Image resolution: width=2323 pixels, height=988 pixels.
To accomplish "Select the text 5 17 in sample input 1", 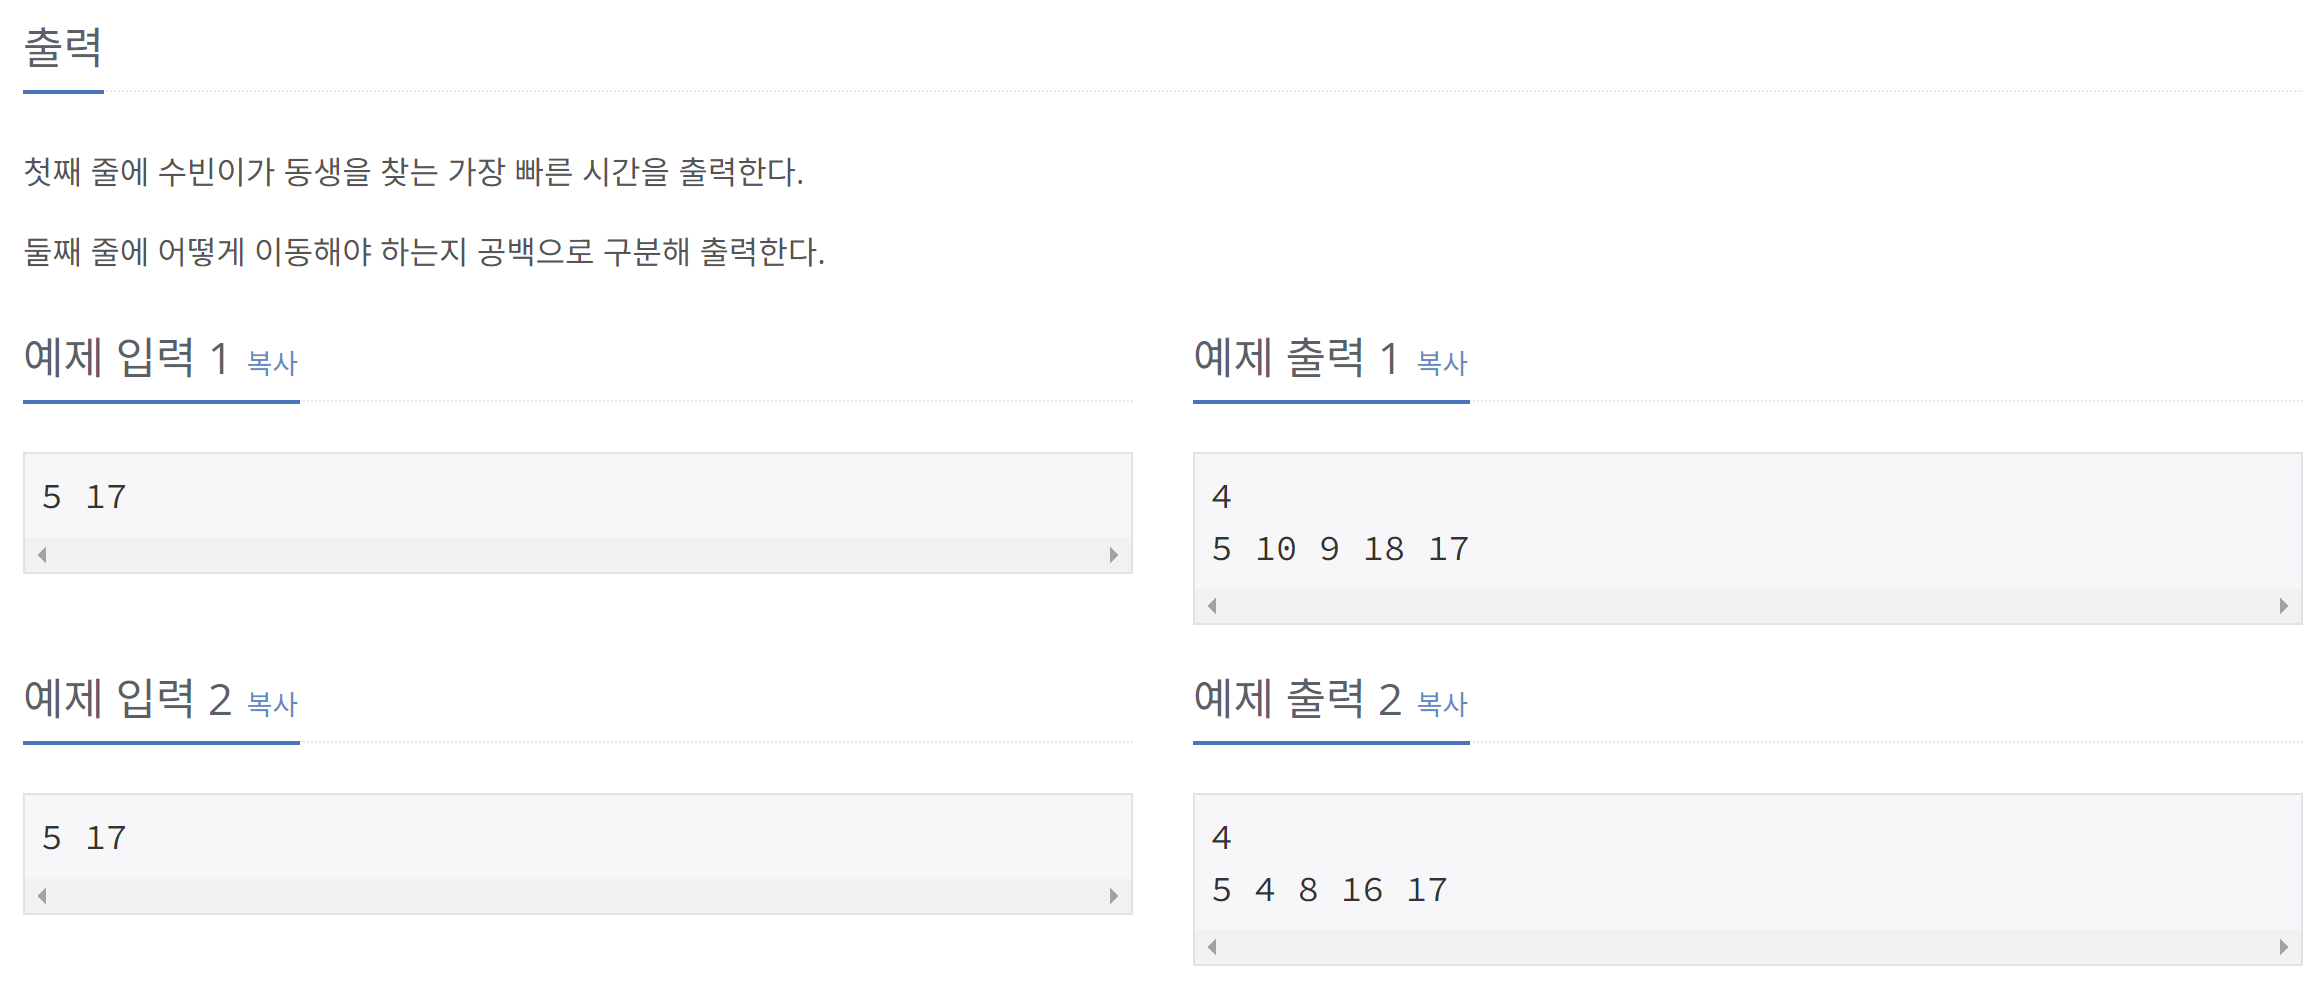I will tap(85, 497).
